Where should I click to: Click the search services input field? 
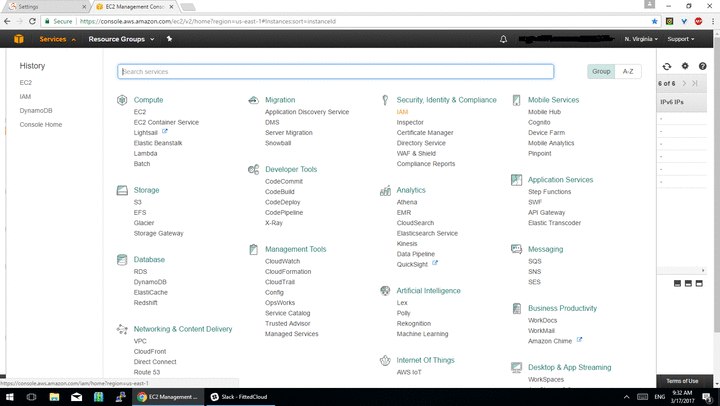(335, 72)
